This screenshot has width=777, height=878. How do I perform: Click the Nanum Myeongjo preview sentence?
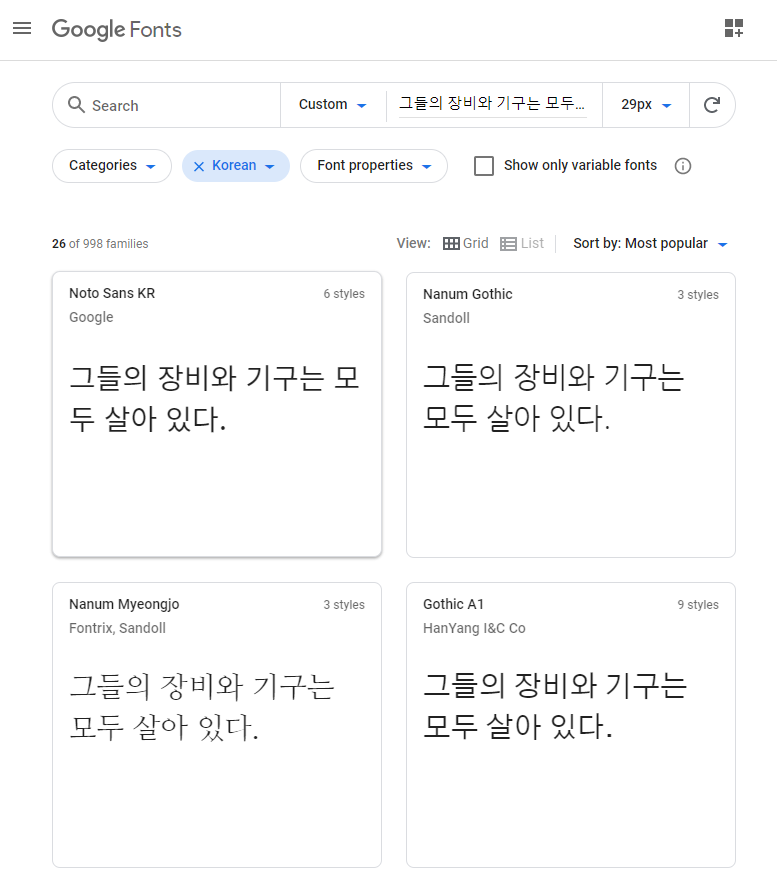[202, 708]
